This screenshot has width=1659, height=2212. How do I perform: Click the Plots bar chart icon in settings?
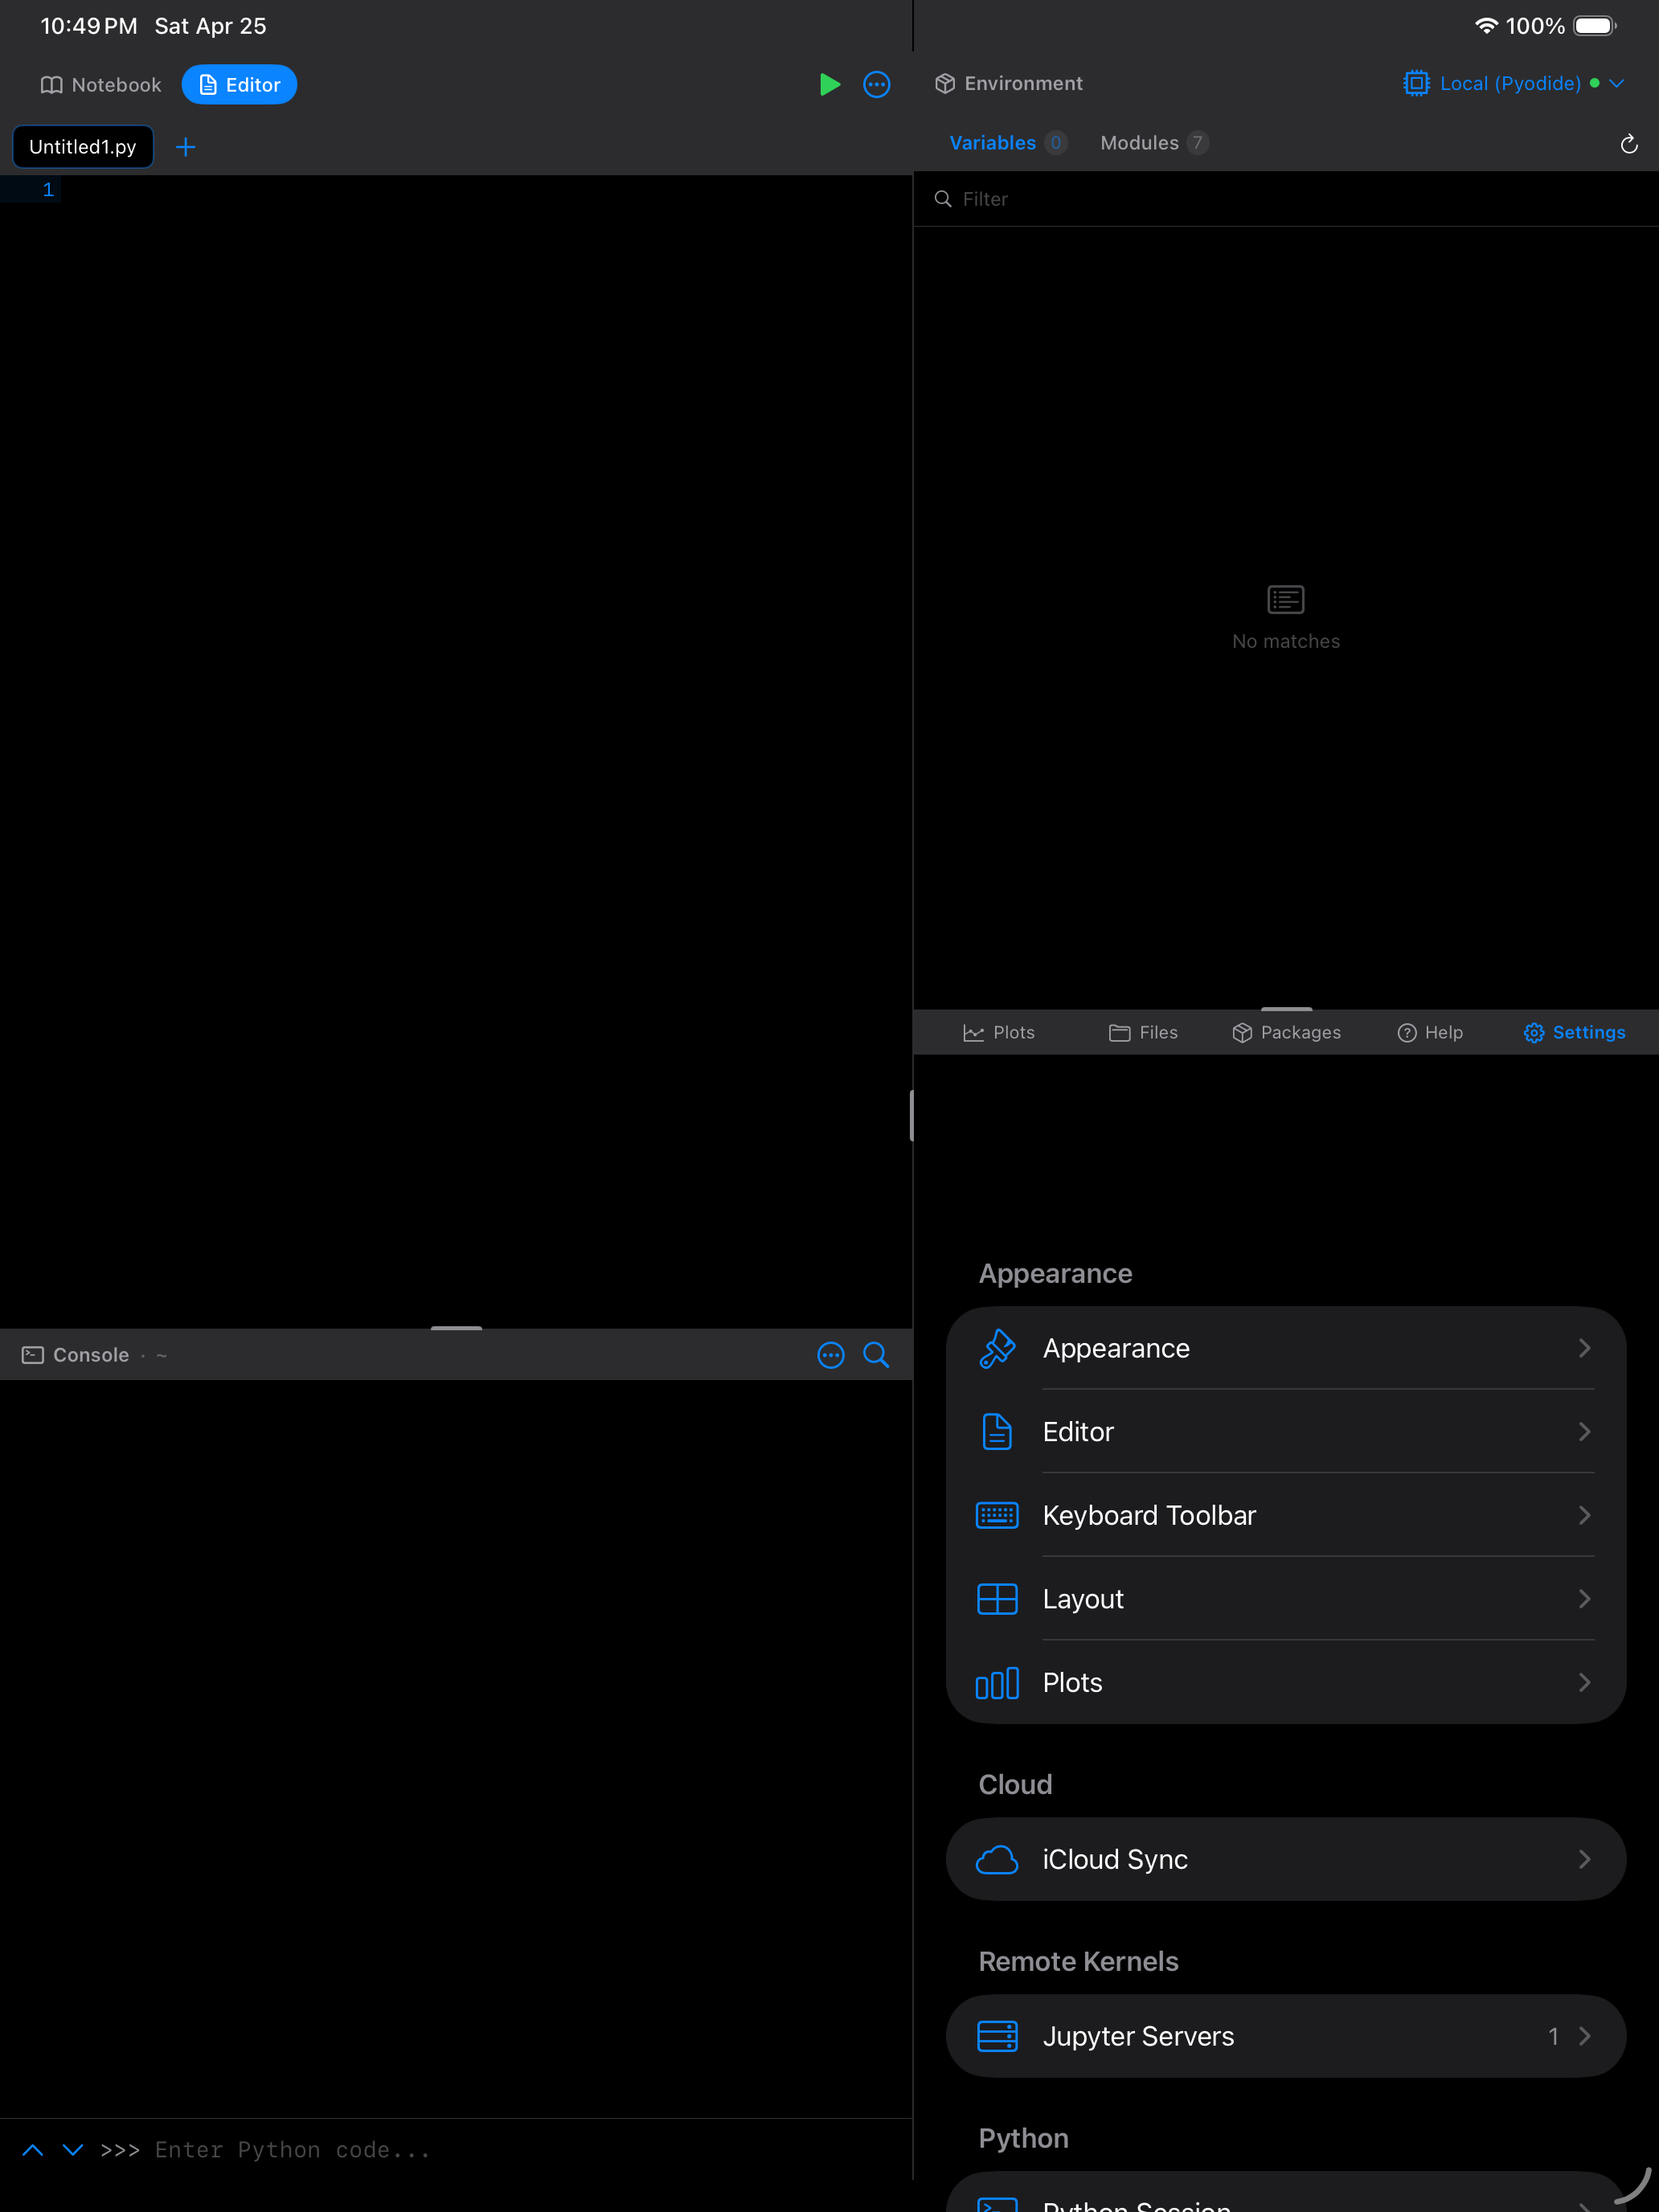997,1683
